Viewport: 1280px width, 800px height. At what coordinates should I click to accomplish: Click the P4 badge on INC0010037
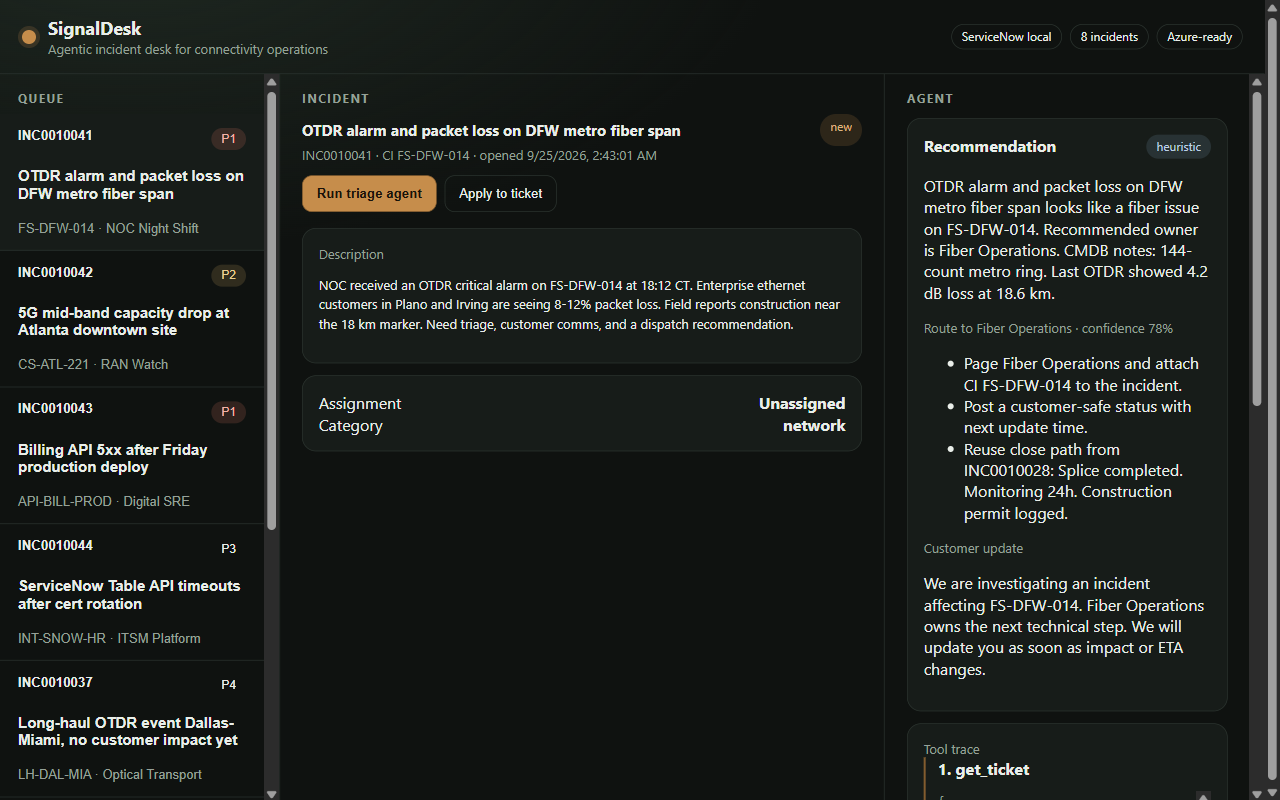pyautogui.click(x=228, y=685)
